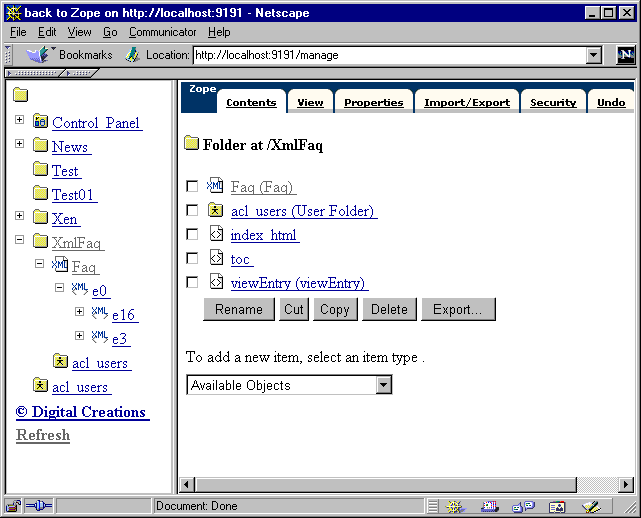Open the File menu
641x518 pixels.
pos(18,32)
